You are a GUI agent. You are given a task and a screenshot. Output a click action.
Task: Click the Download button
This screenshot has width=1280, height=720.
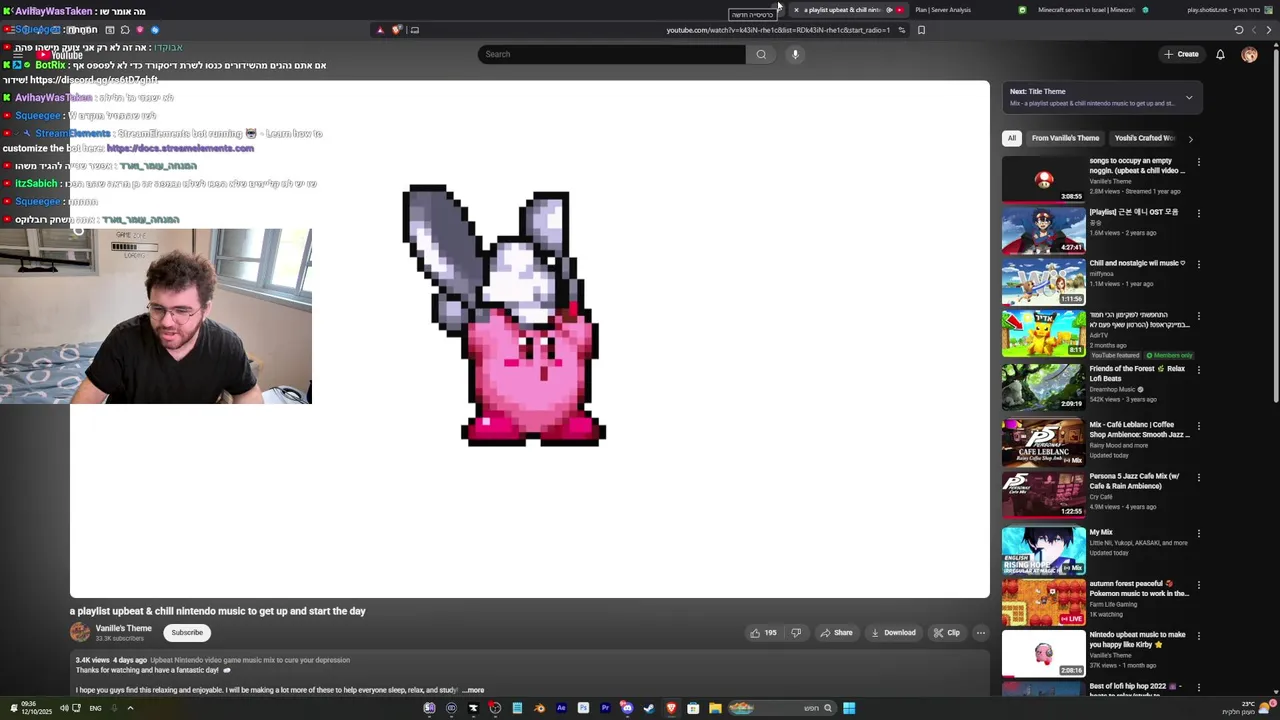click(x=893, y=632)
